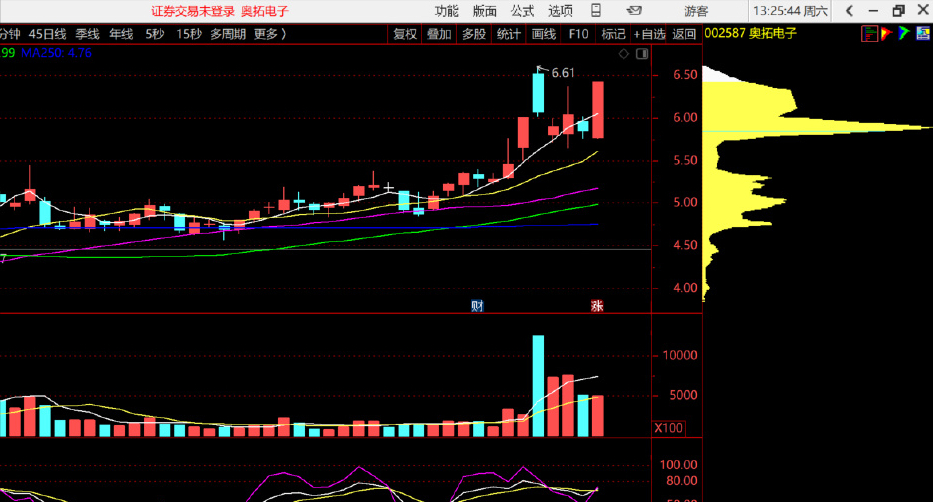Expand the 更多 periods dropdown
The height and width of the screenshot is (502, 933).
pyautogui.click(x=270, y=34)
